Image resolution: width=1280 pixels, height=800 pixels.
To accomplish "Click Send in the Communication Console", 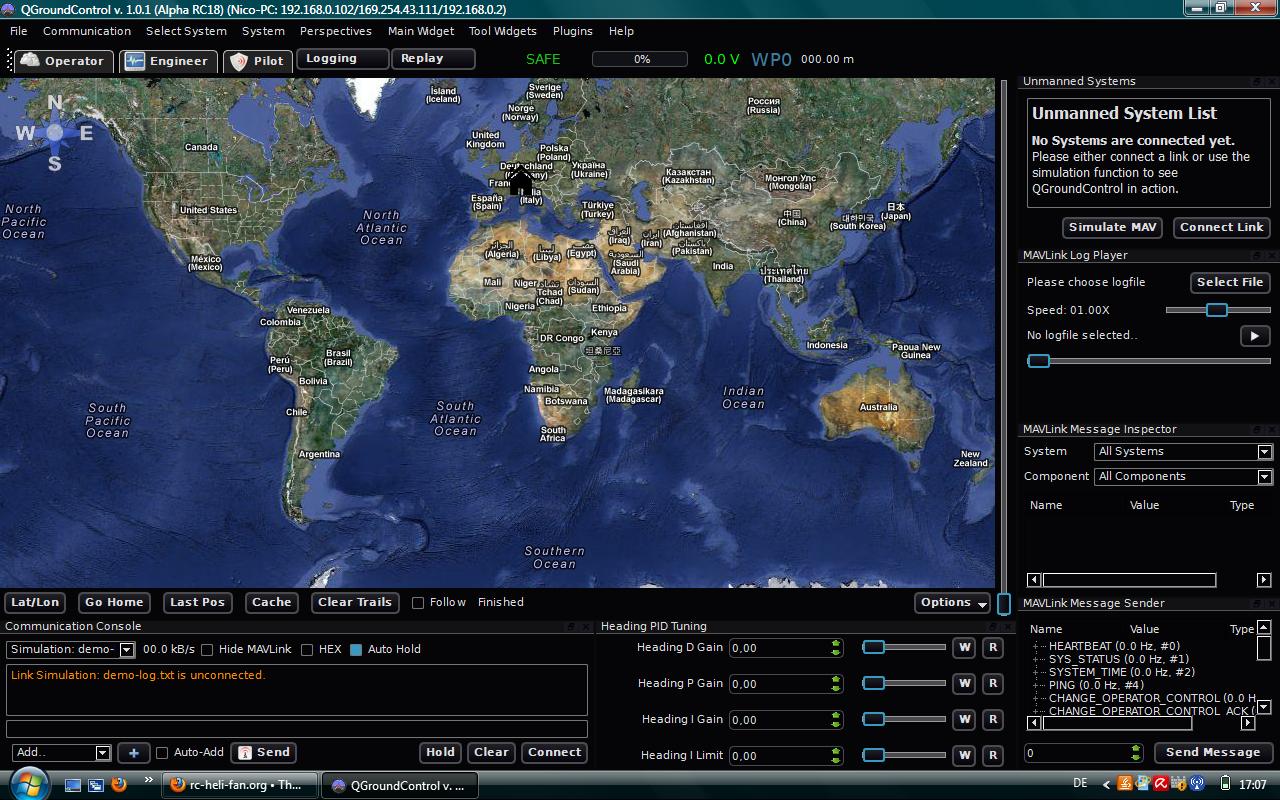I will pos(263,753).
